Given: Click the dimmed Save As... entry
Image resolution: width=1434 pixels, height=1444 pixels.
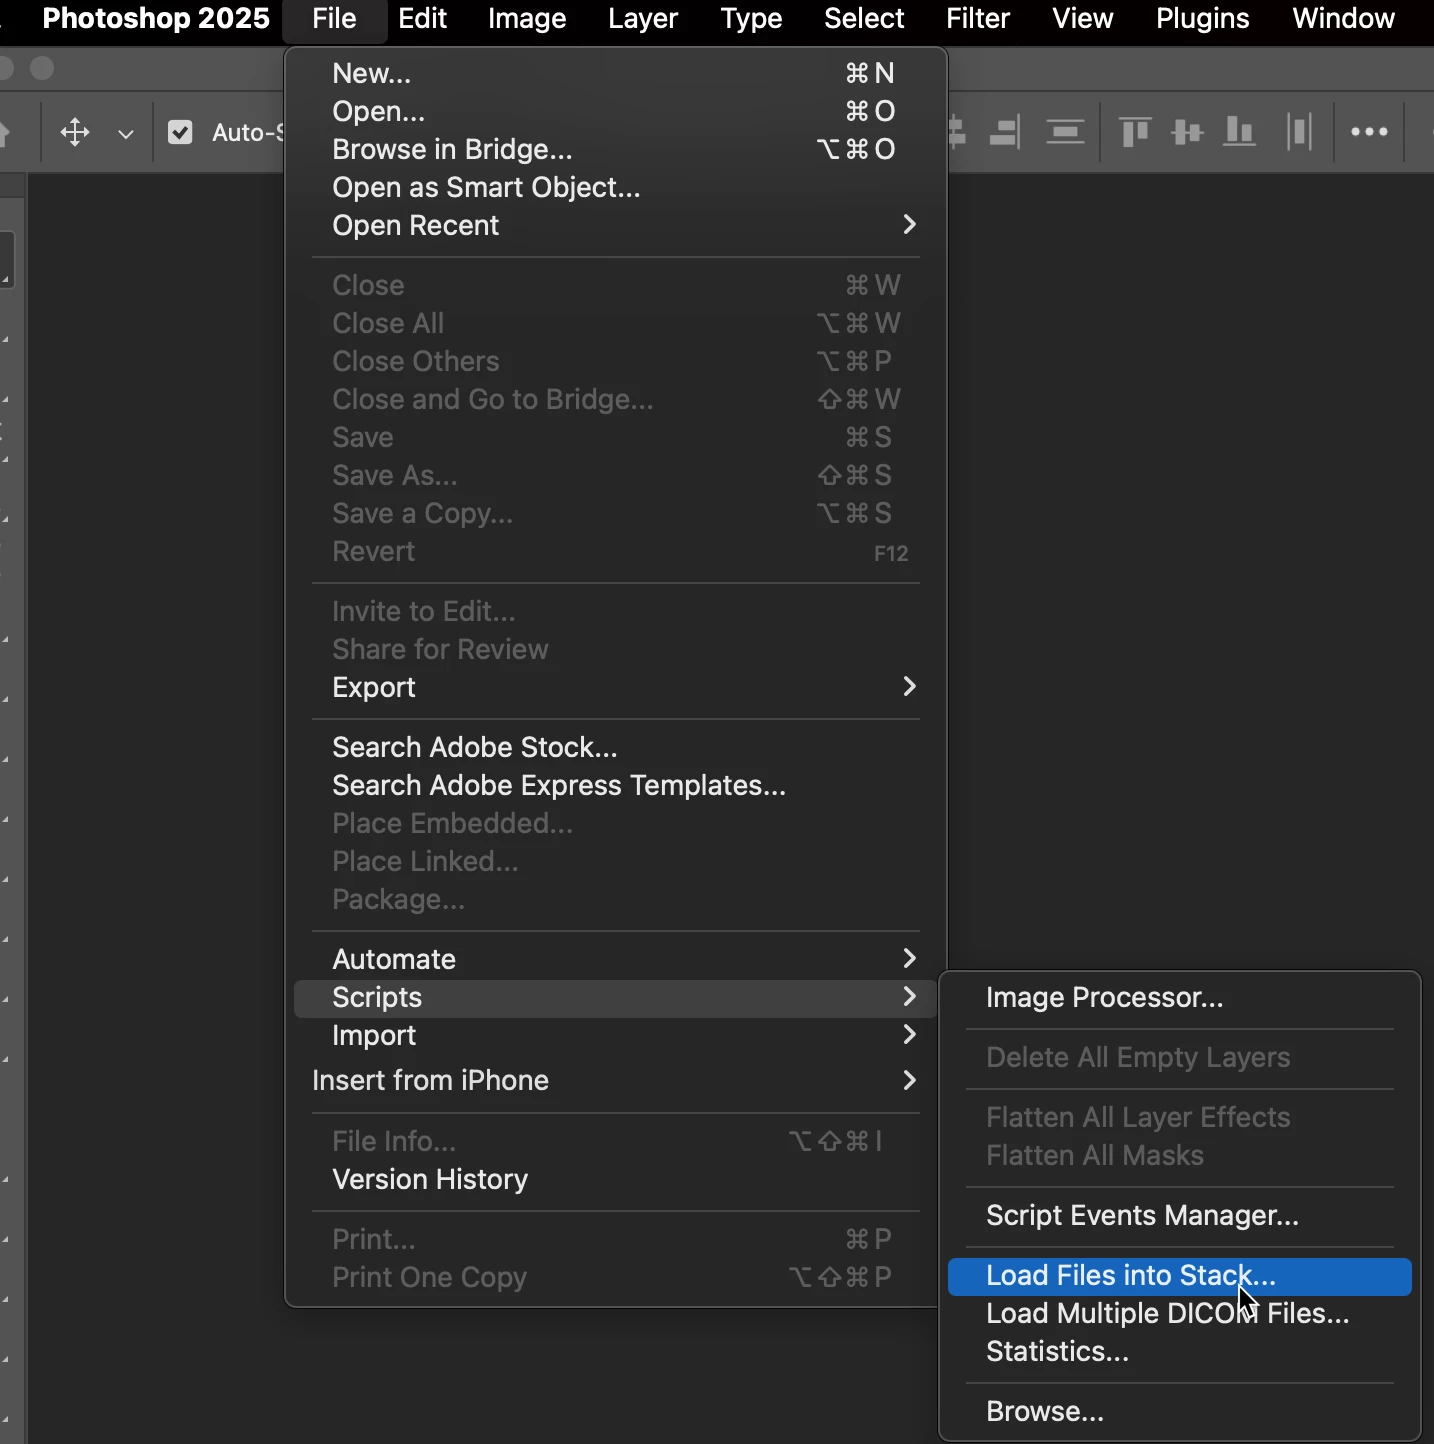Looking at the screenshot, I should coord(615,475).
